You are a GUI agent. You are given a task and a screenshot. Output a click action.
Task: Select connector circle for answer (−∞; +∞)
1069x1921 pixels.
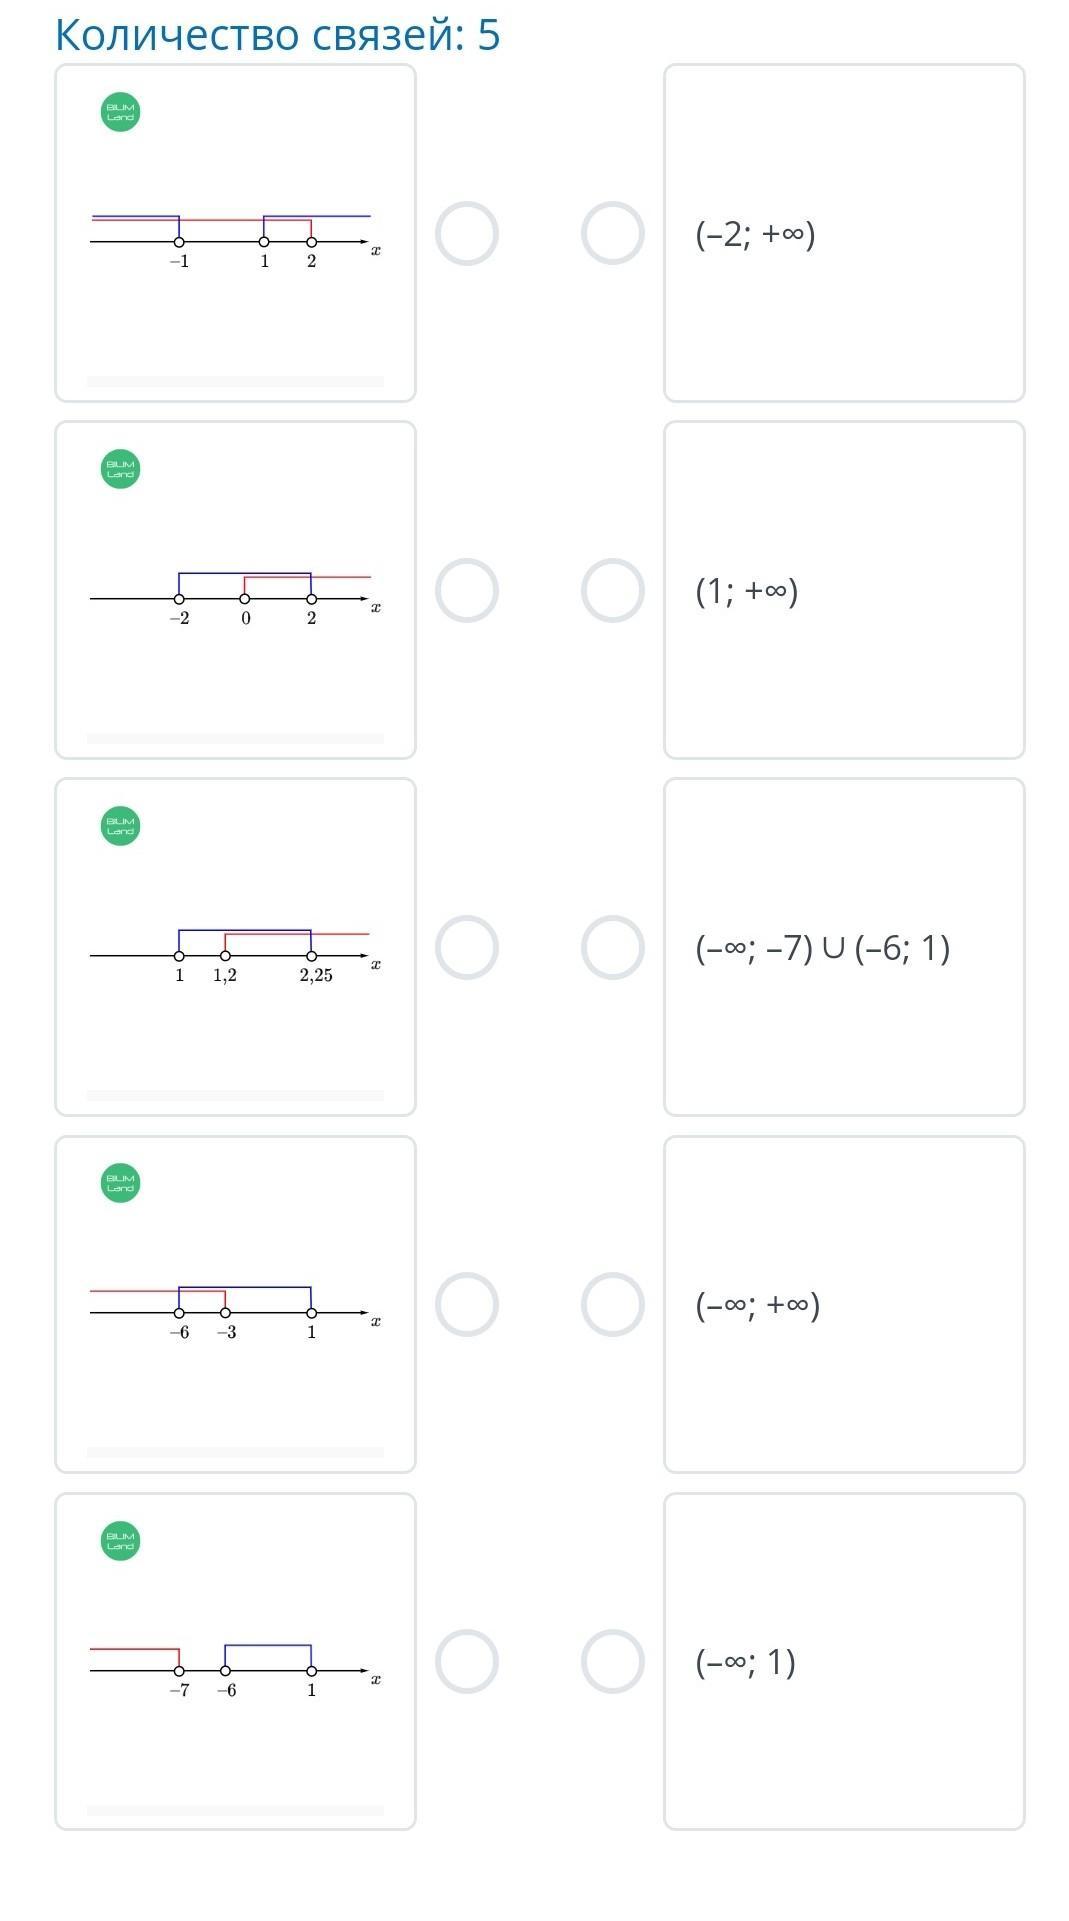click(613, 1305)
